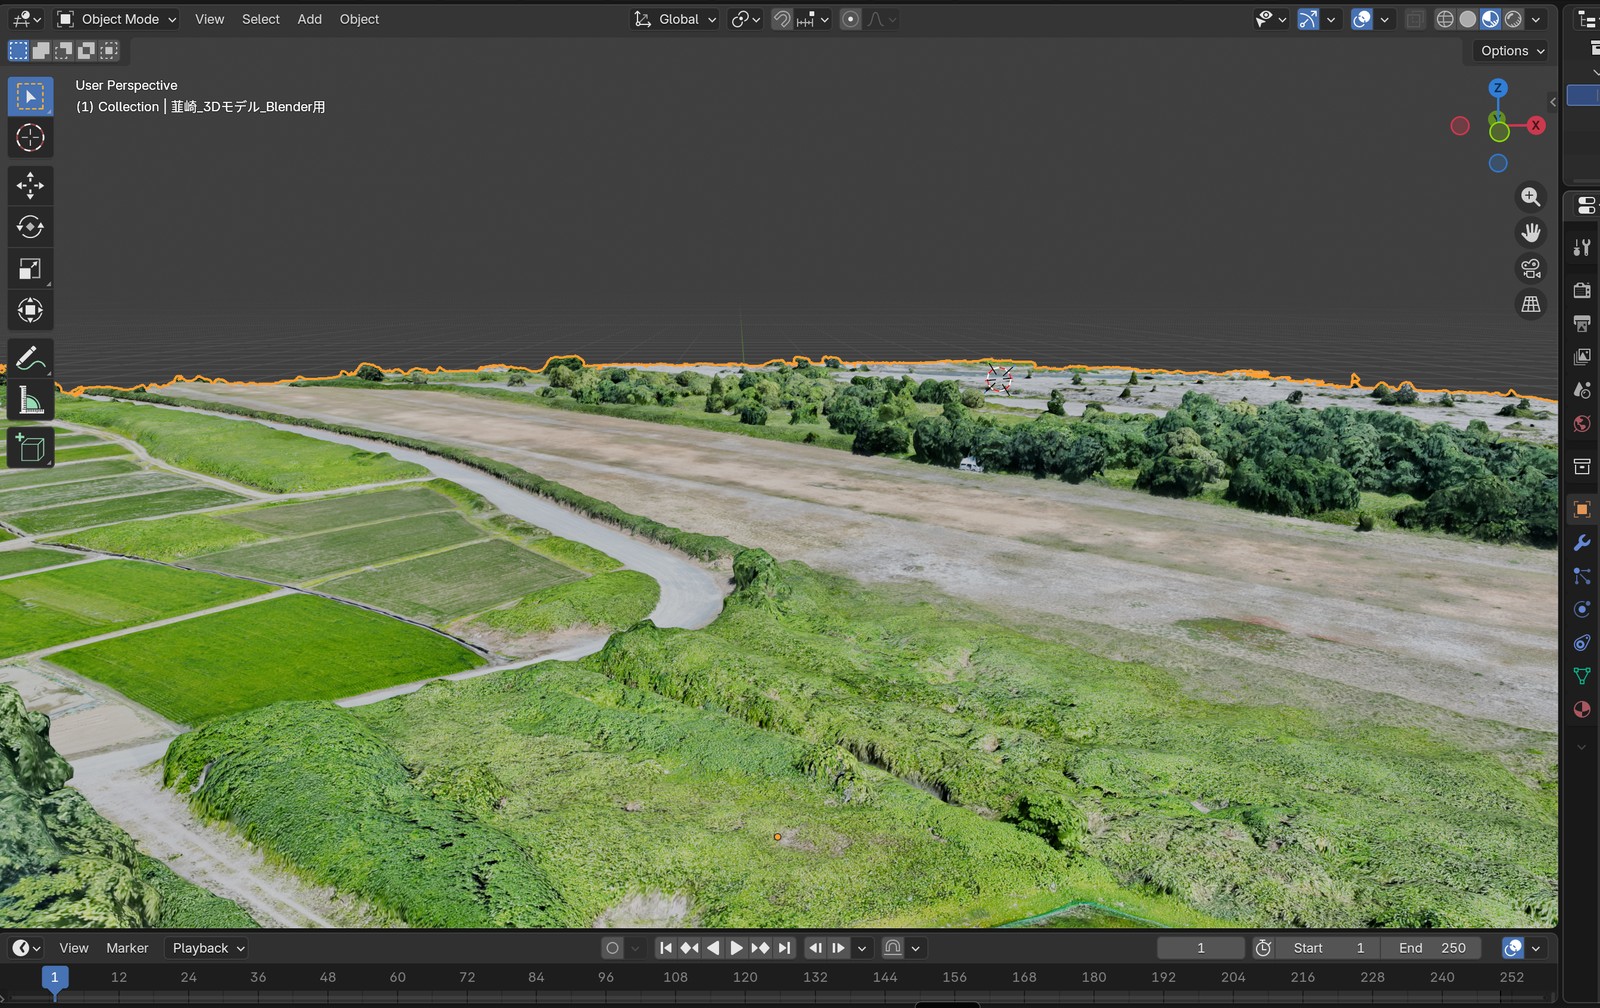Switch to wireframe viewport shading
Screen dimensions: 1600x1008
point(1445,19)
